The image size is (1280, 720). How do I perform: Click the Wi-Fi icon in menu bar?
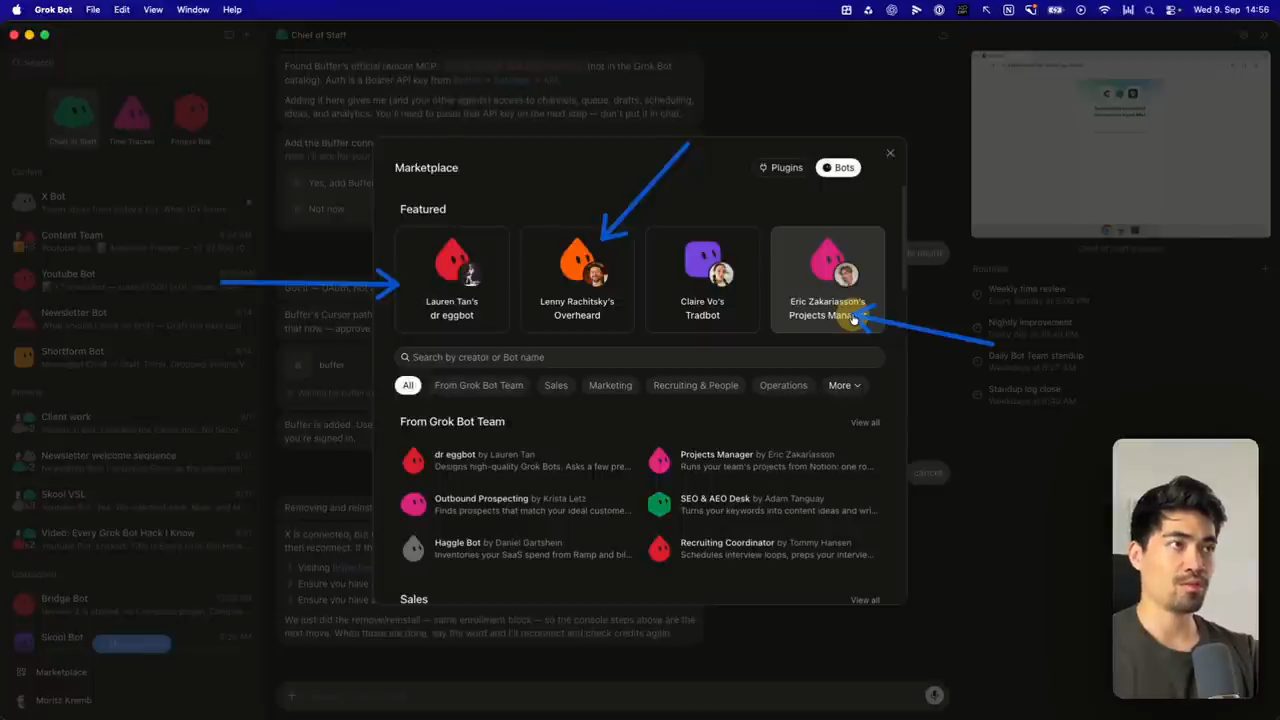(x=1104, y=10)
